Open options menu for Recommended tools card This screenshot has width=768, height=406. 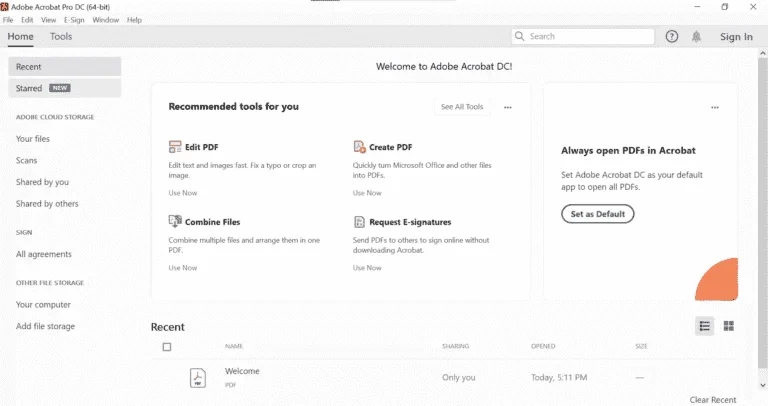tap(507, 107)
